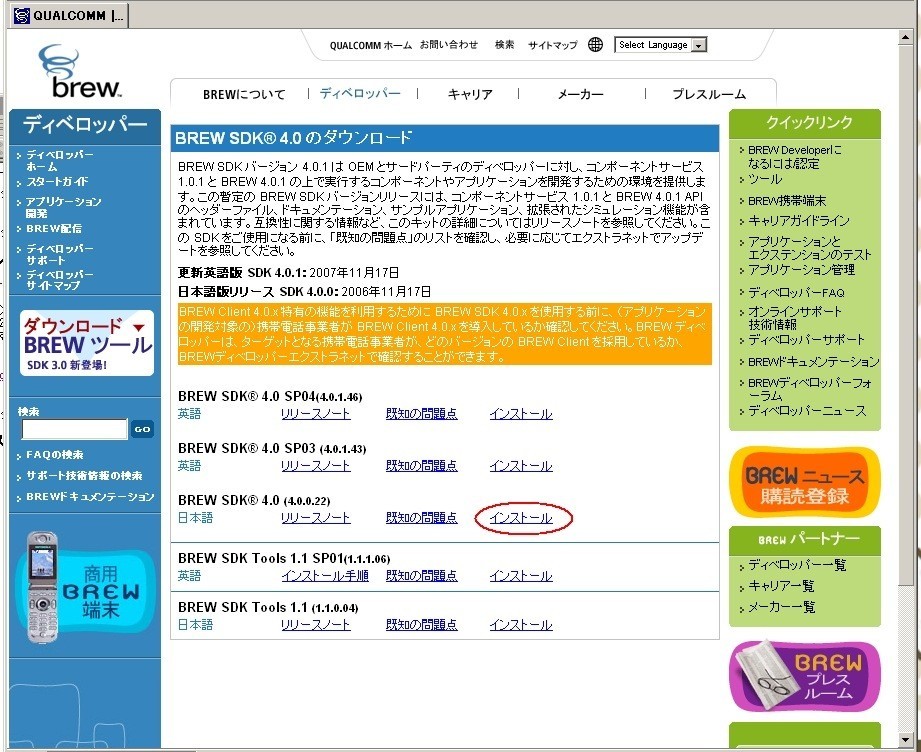Open 検索 link in top bar
The height and width of the screenshot is (752, 921).
coord(505,45)
